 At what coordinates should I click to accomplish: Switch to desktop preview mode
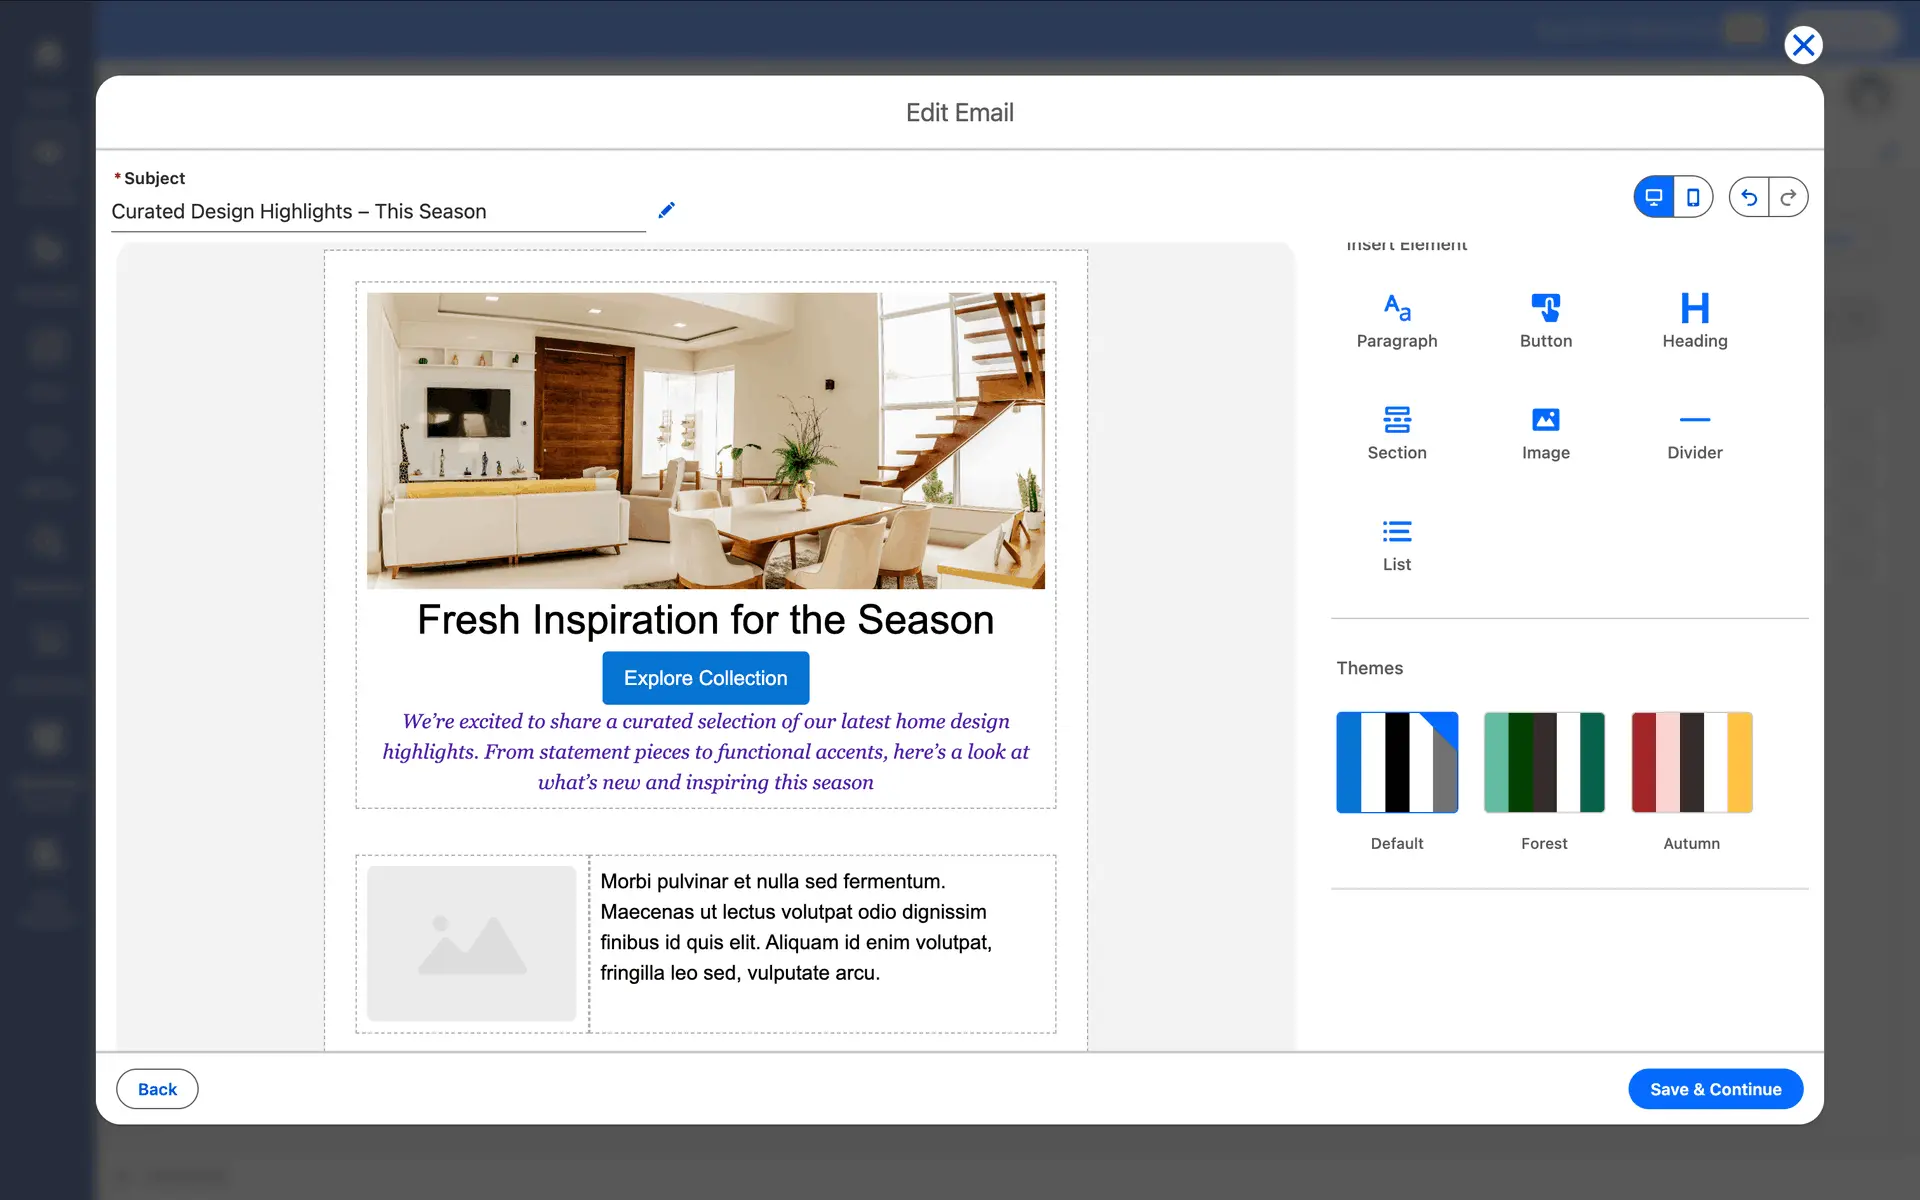pyautogui.click(x=1654, y=197)
